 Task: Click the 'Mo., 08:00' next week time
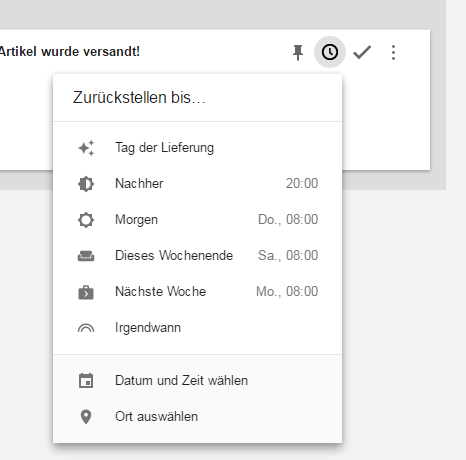click(x=287, y=291)
